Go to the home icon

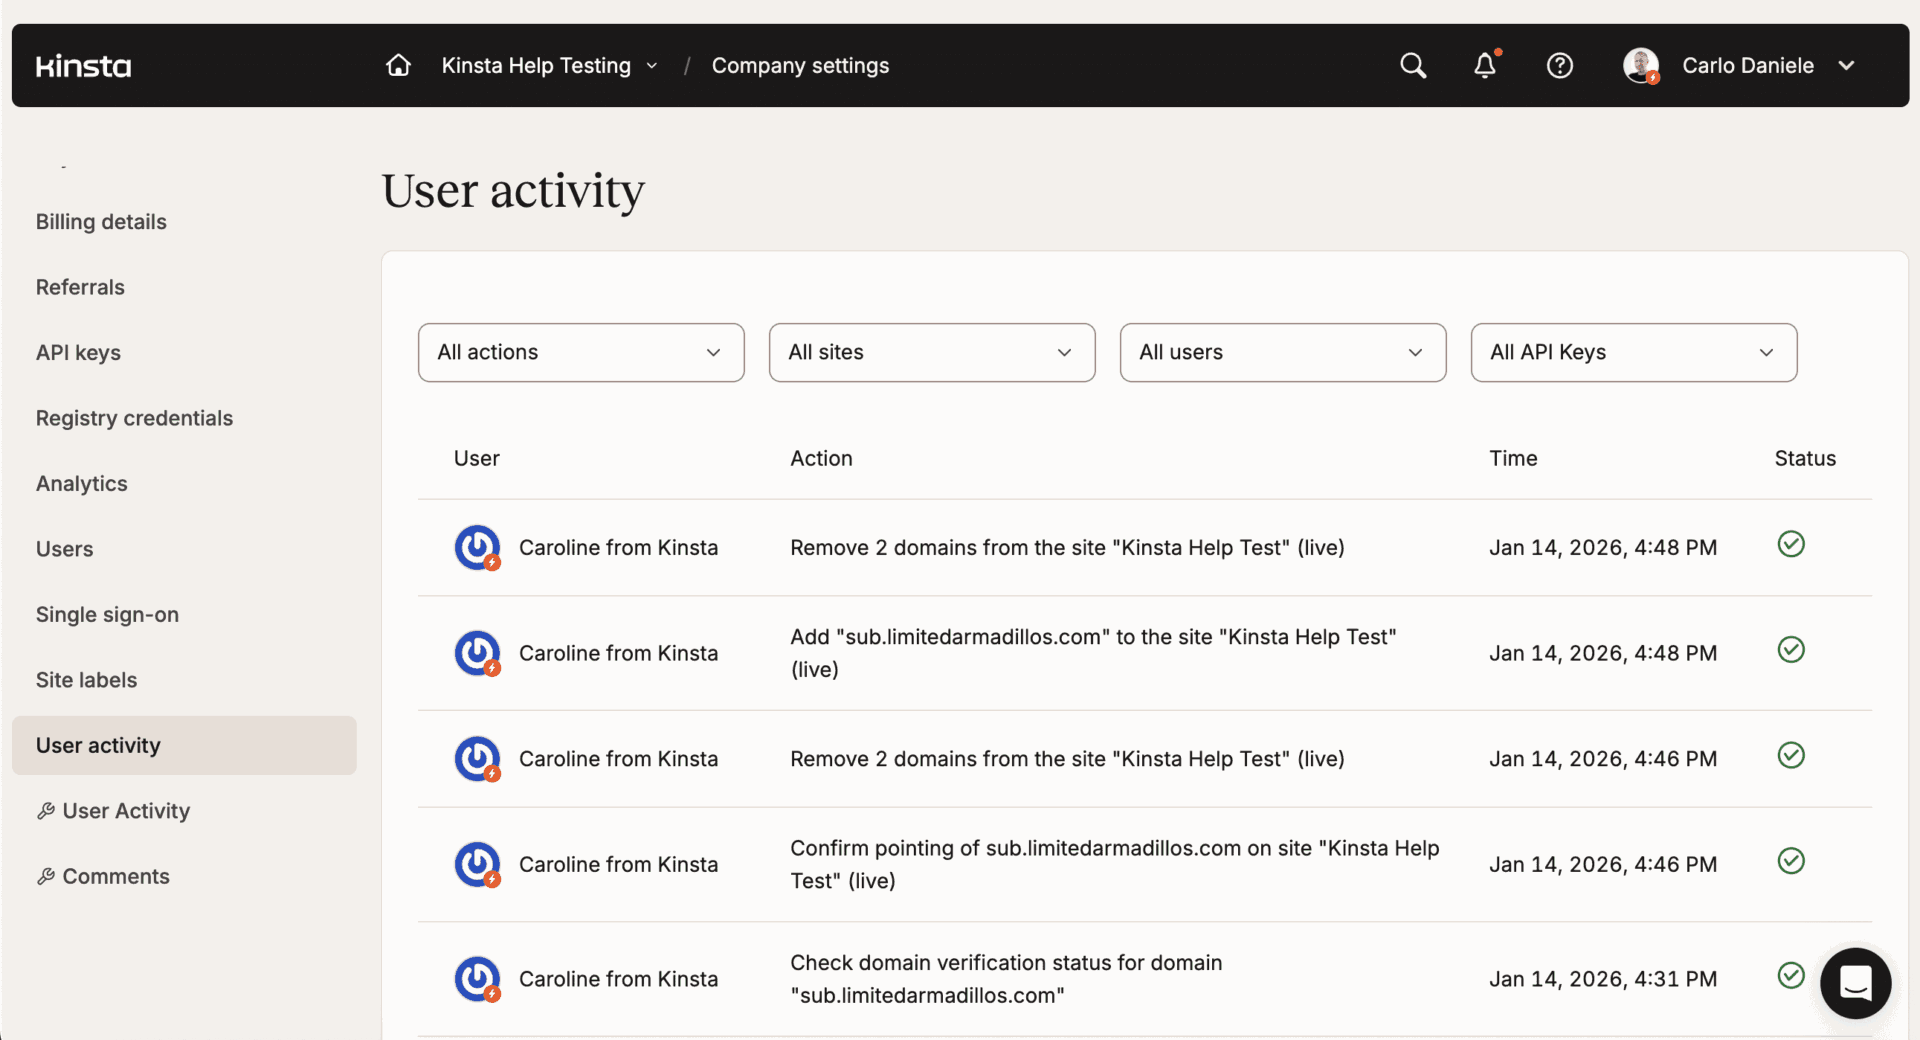coord(398,66)
